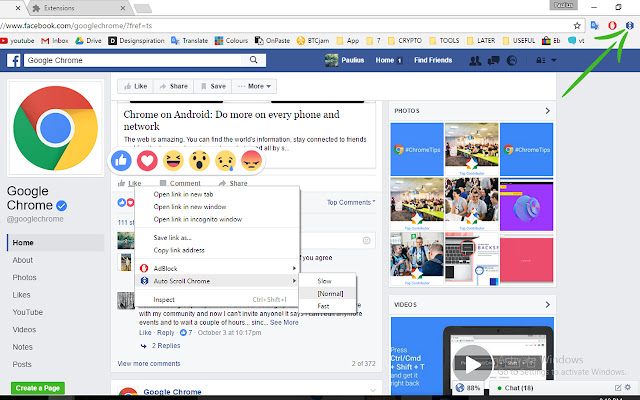
Task: Open the Inbox Gmail bookmark
Action: point(55,40)
